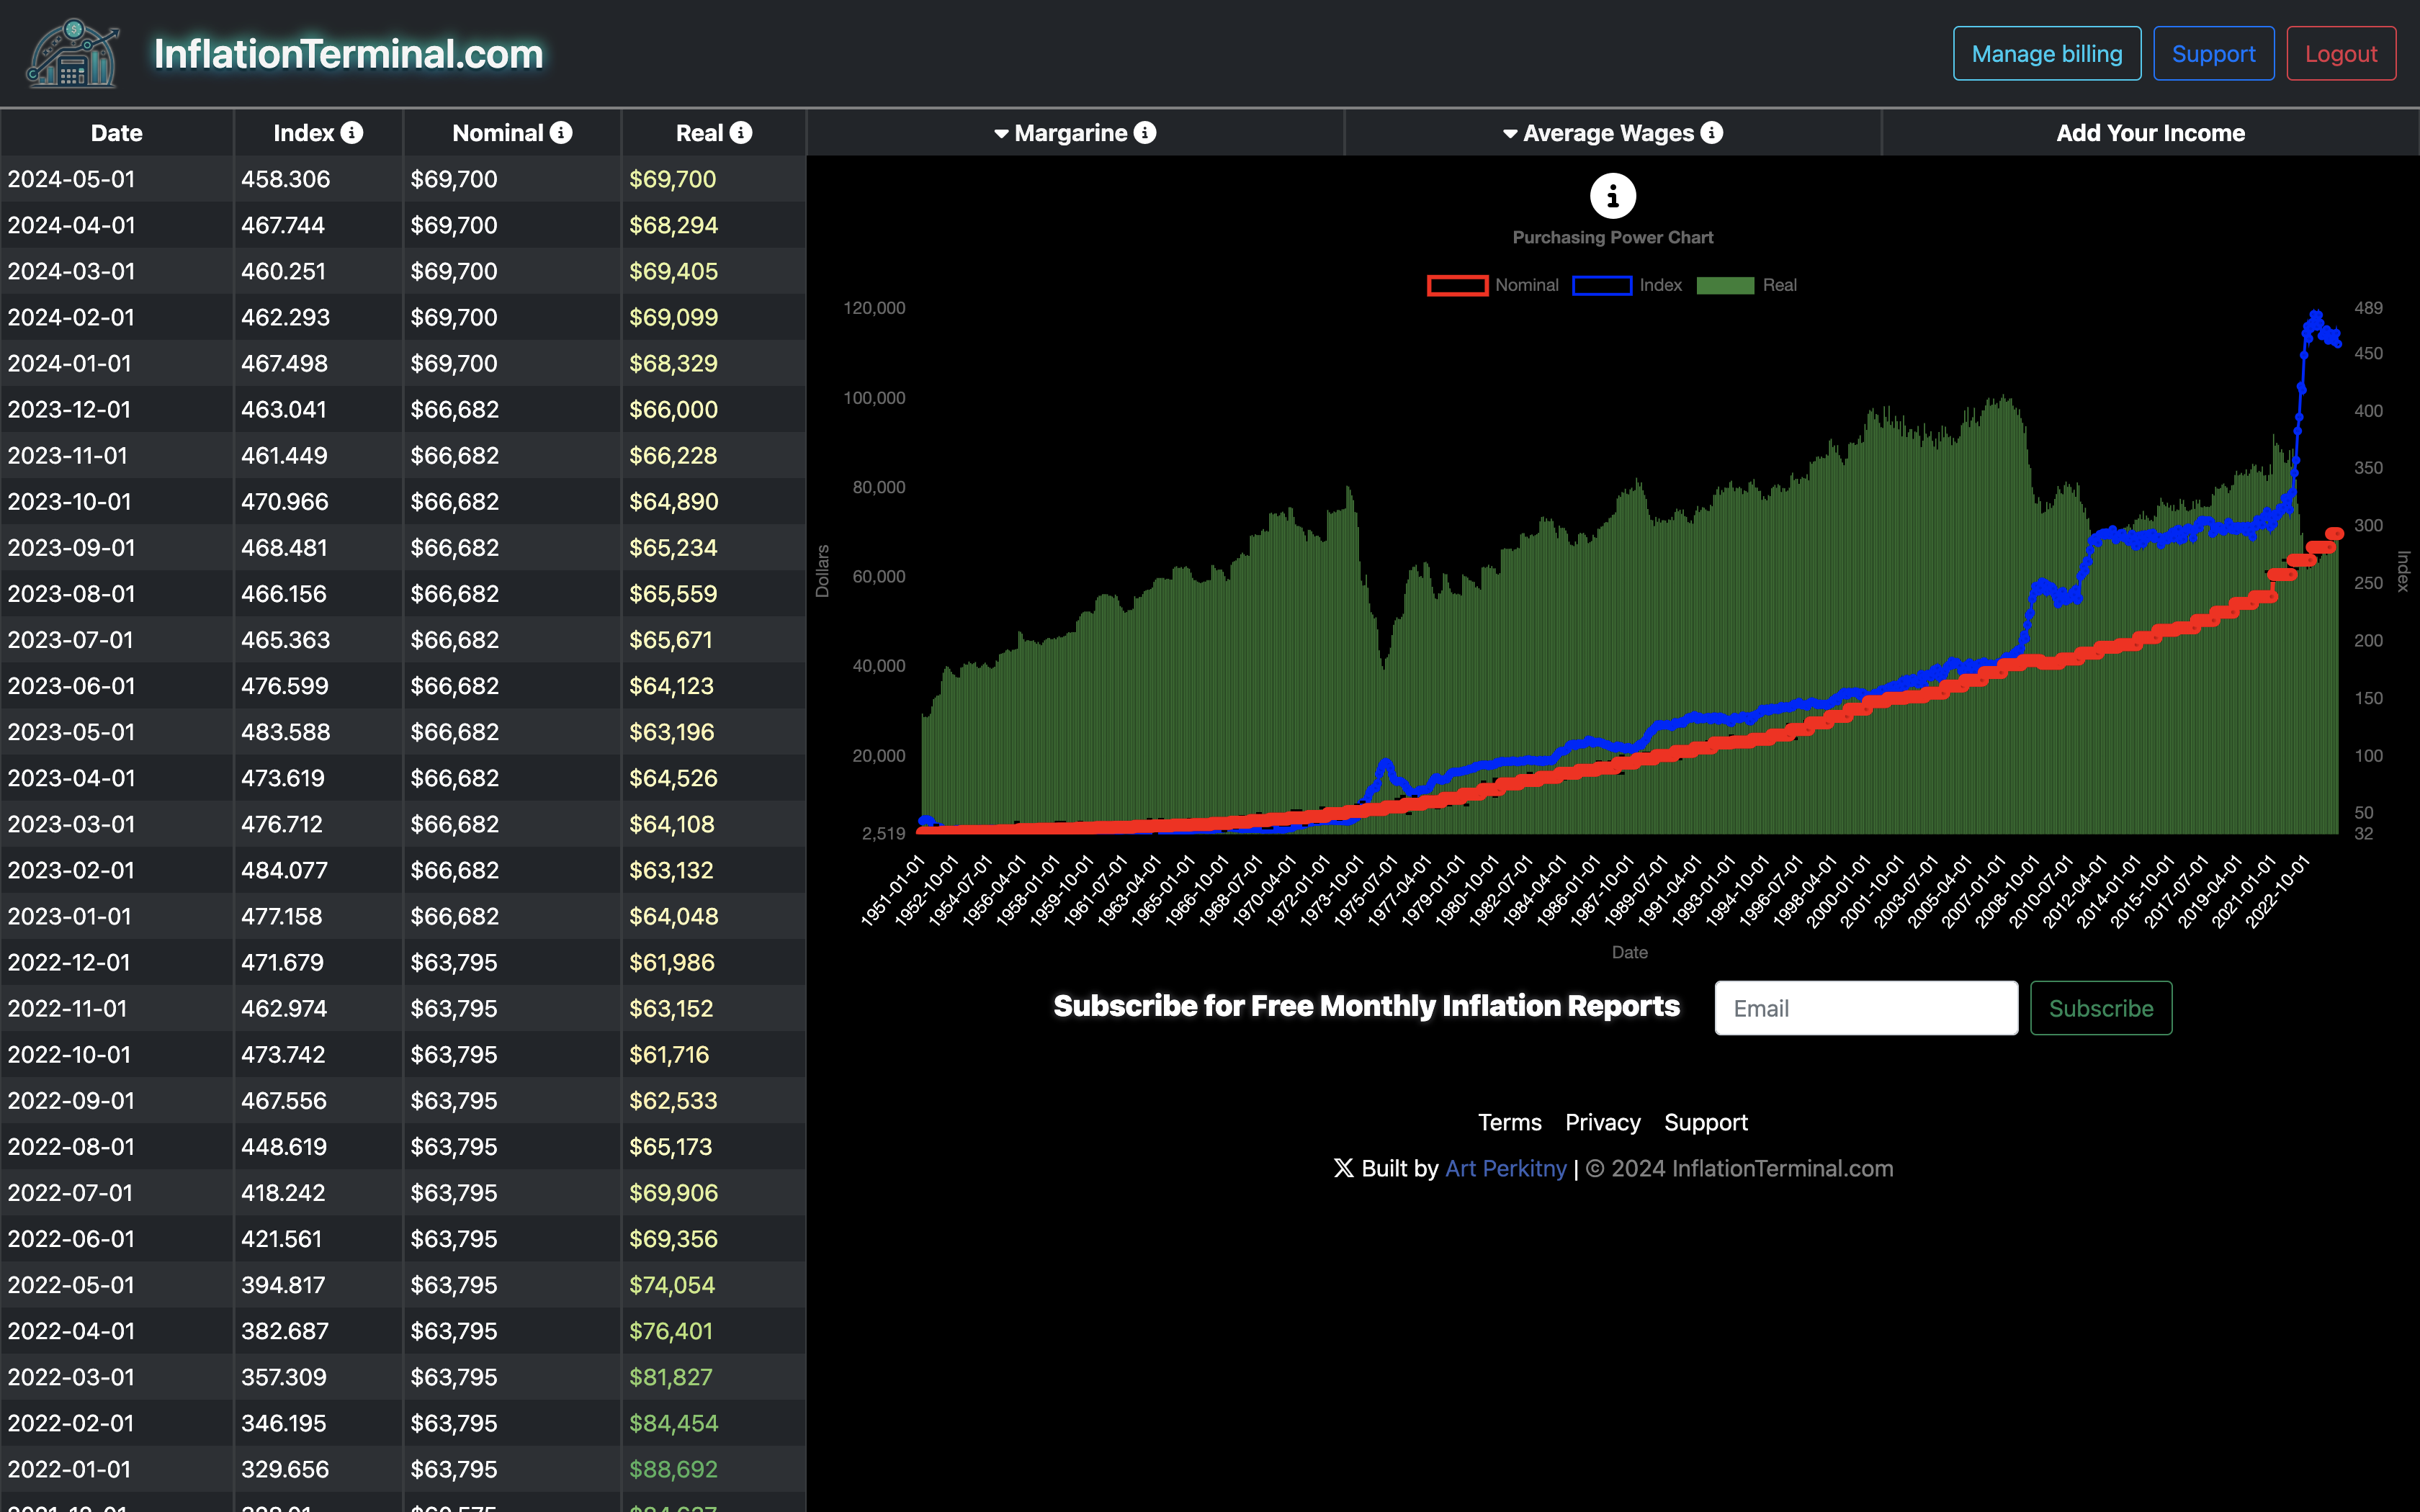Click the info icon beside Average Wages
This screenshot has width=2420, height=1512.
point(1712,133)
